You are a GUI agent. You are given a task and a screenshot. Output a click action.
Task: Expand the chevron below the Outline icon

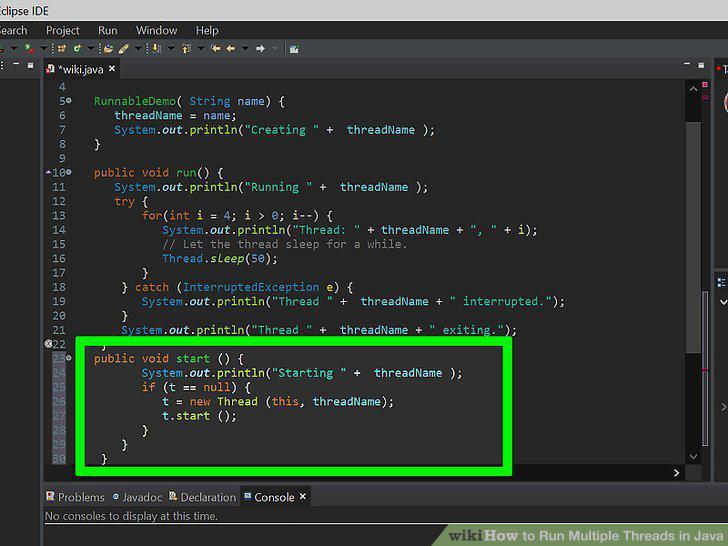click(723, 302)
